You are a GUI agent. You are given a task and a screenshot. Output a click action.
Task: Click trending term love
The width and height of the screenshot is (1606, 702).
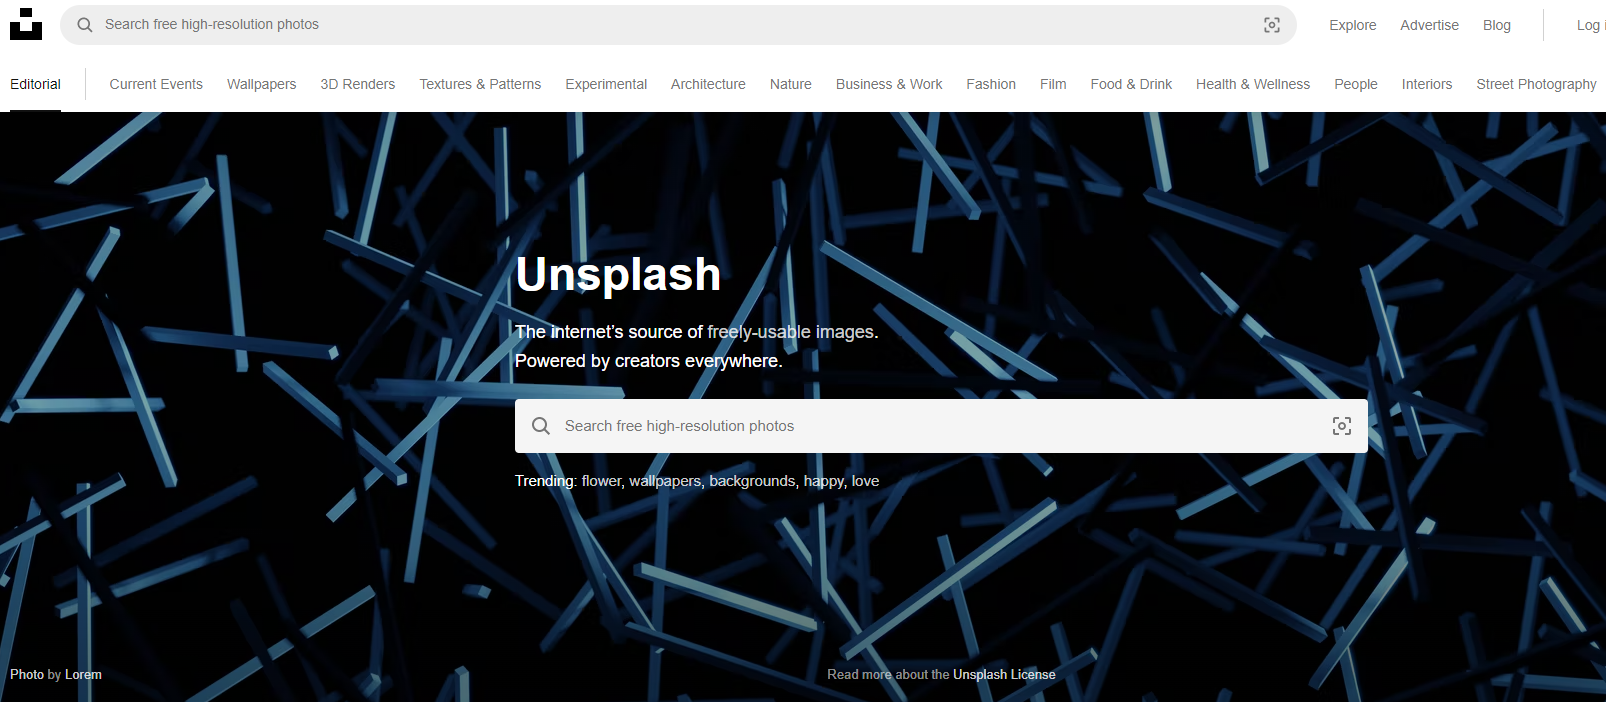point(866,481)
